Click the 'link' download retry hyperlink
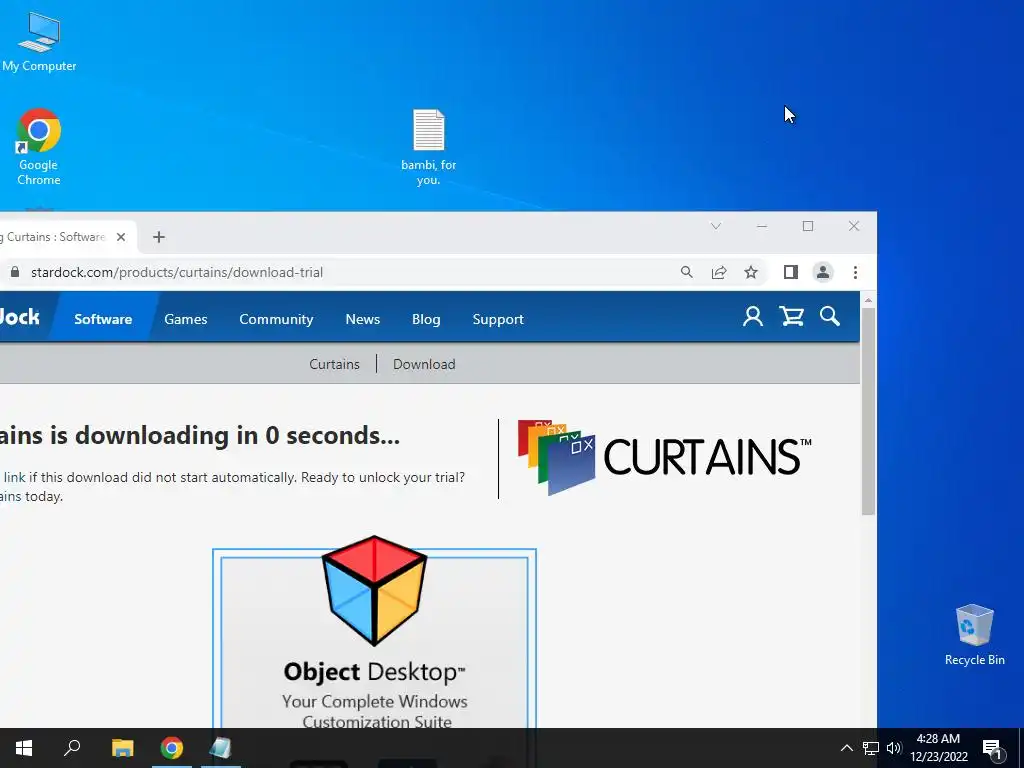Viewport: 1024px width, 768px height. (14, 477)
